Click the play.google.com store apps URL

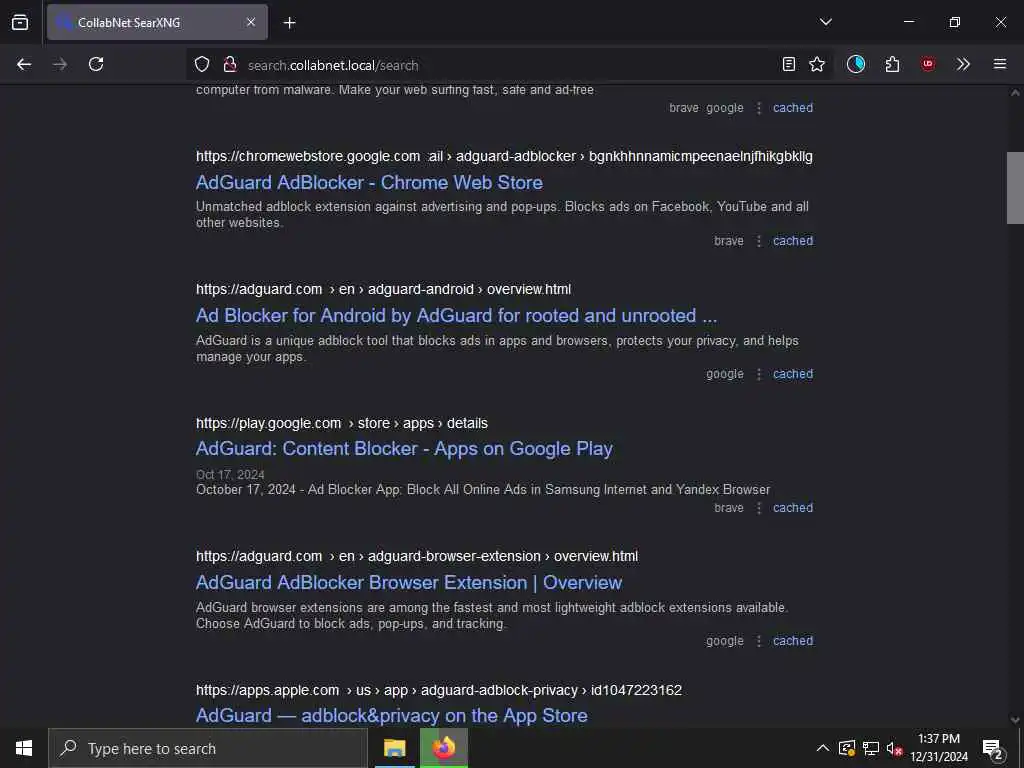pyautogui.click(x=342, y=423)
